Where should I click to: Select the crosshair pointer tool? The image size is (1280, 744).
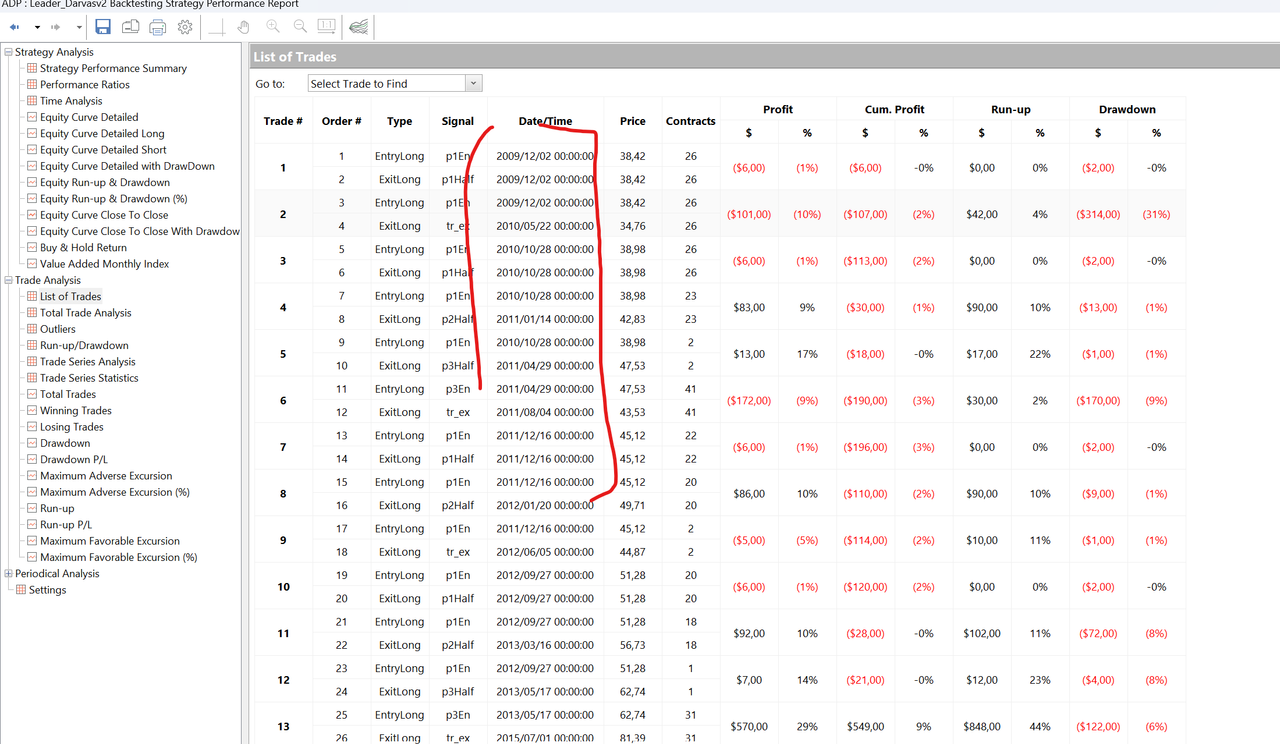click(217, 27)
